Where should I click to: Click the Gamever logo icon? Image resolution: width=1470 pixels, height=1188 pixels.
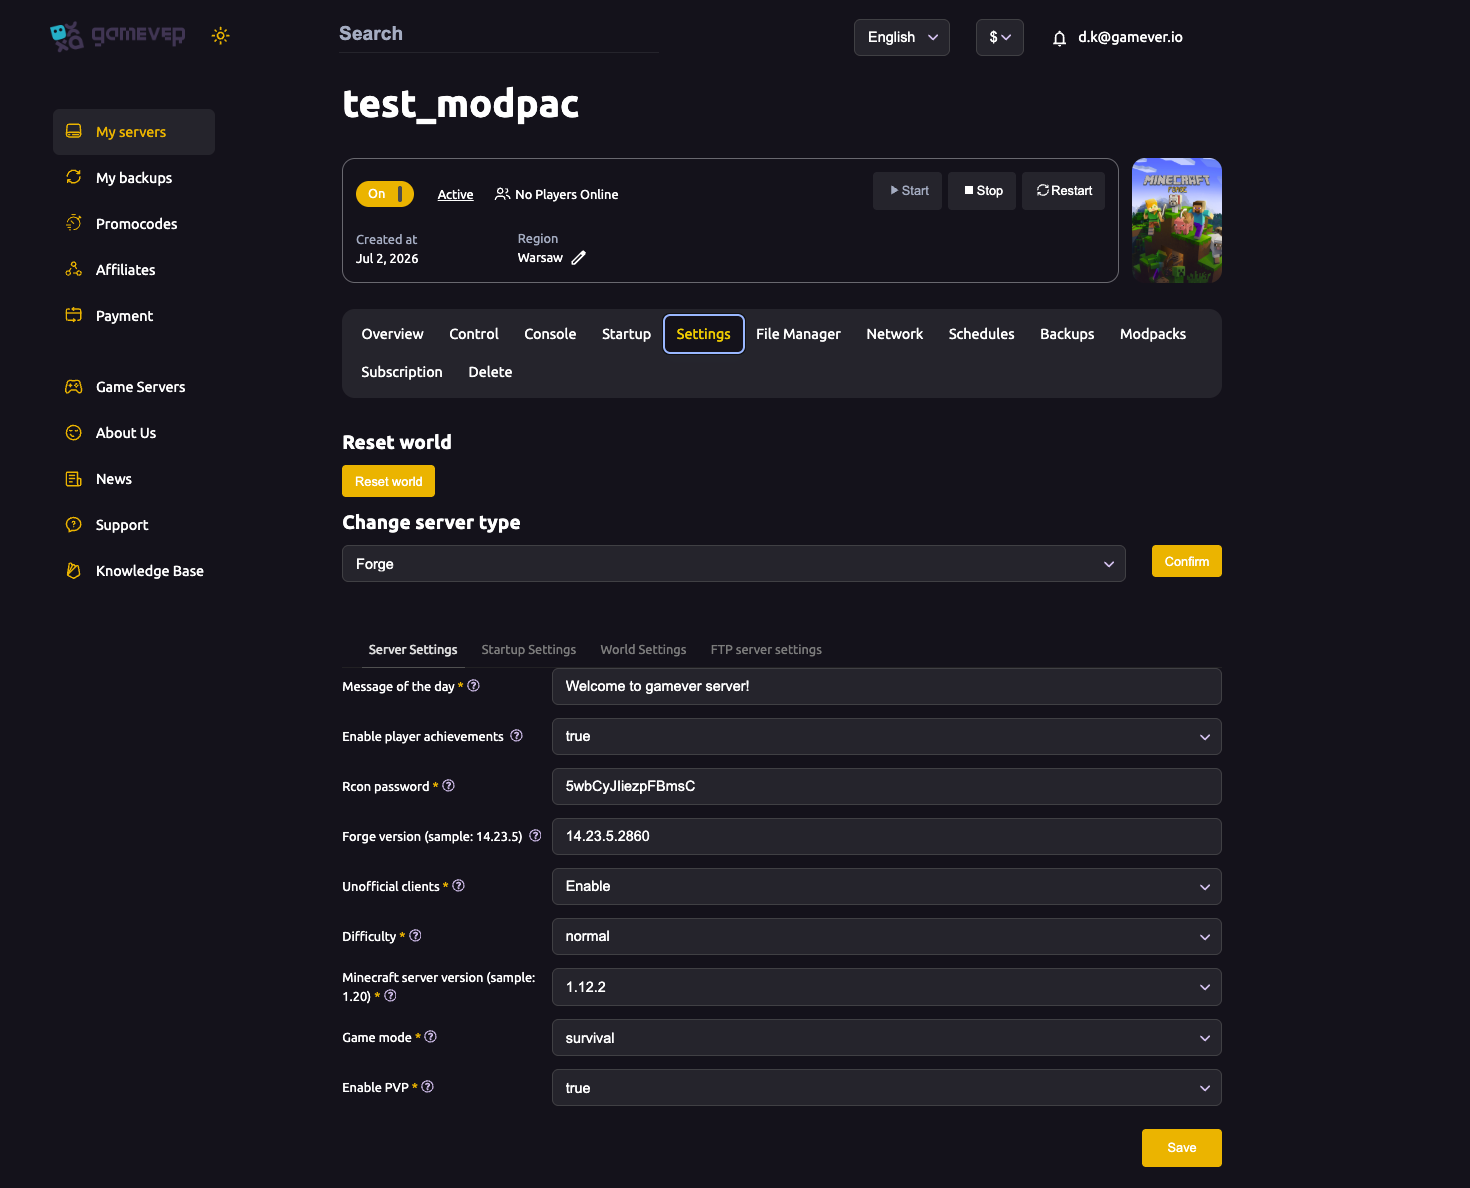point(67,36)
